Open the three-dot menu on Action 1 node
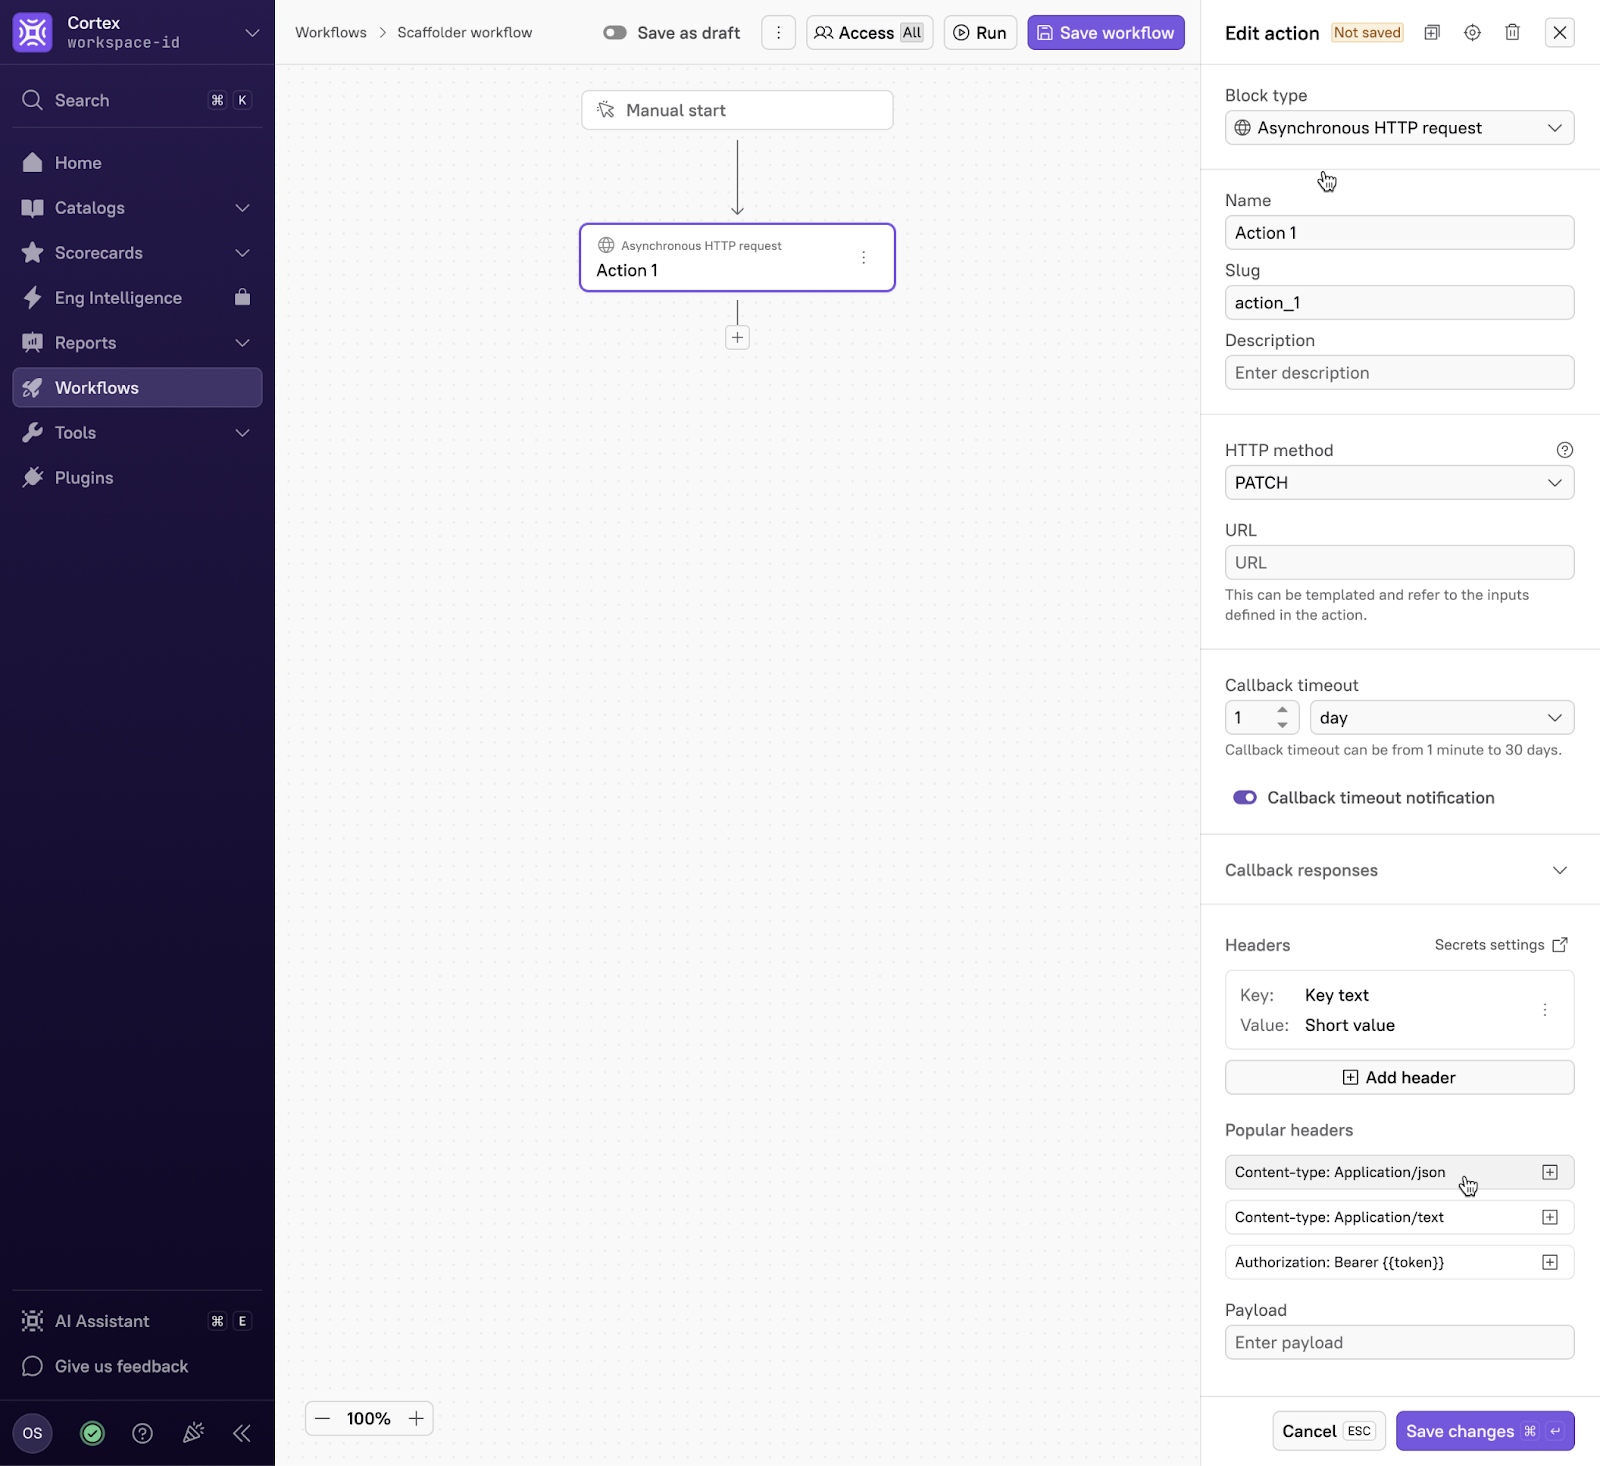 point(863,258)
